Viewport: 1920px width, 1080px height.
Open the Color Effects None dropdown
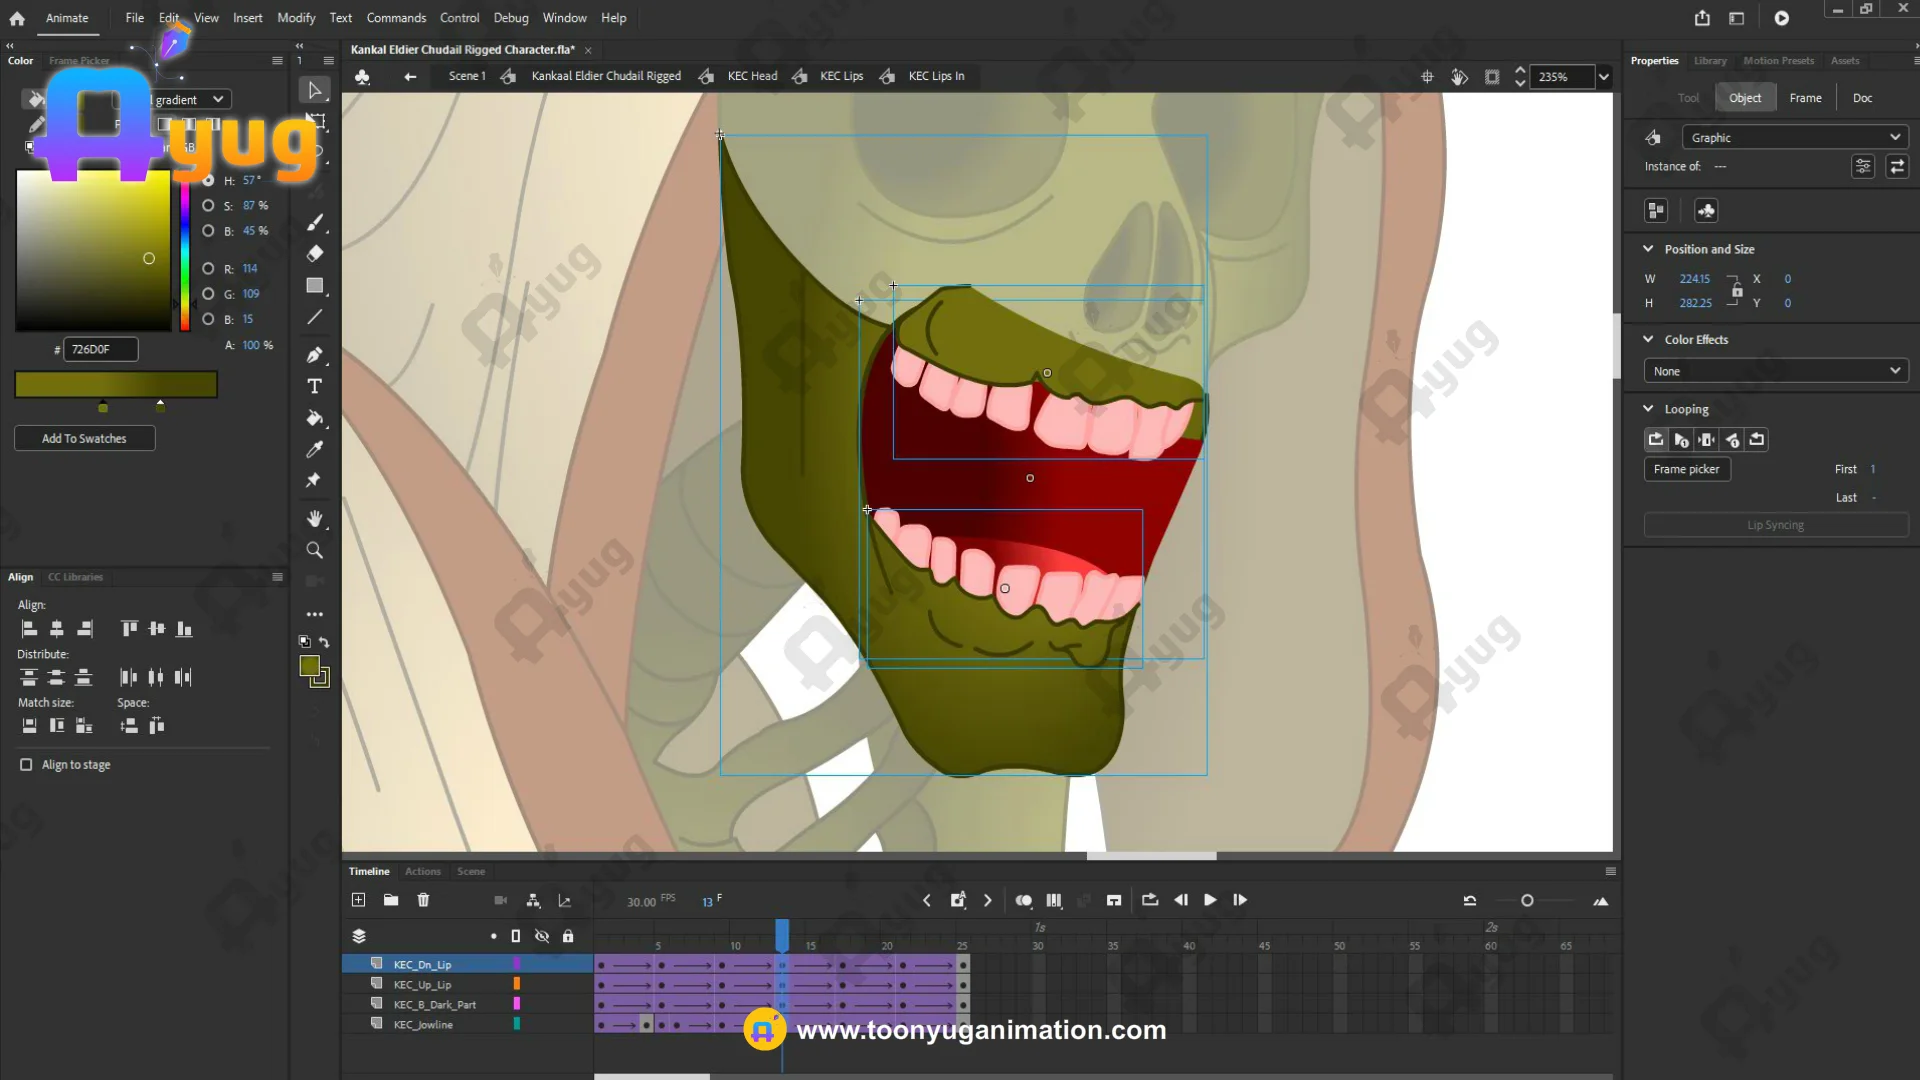tap(1775, 371)
